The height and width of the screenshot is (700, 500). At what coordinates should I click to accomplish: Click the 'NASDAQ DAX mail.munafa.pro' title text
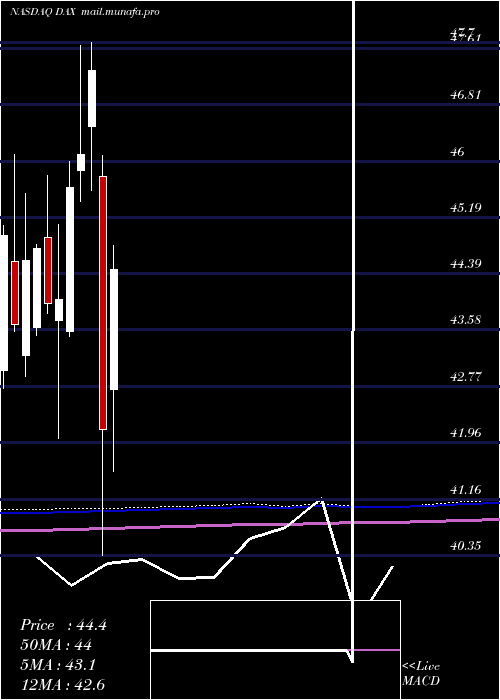(x=84, y=12)
